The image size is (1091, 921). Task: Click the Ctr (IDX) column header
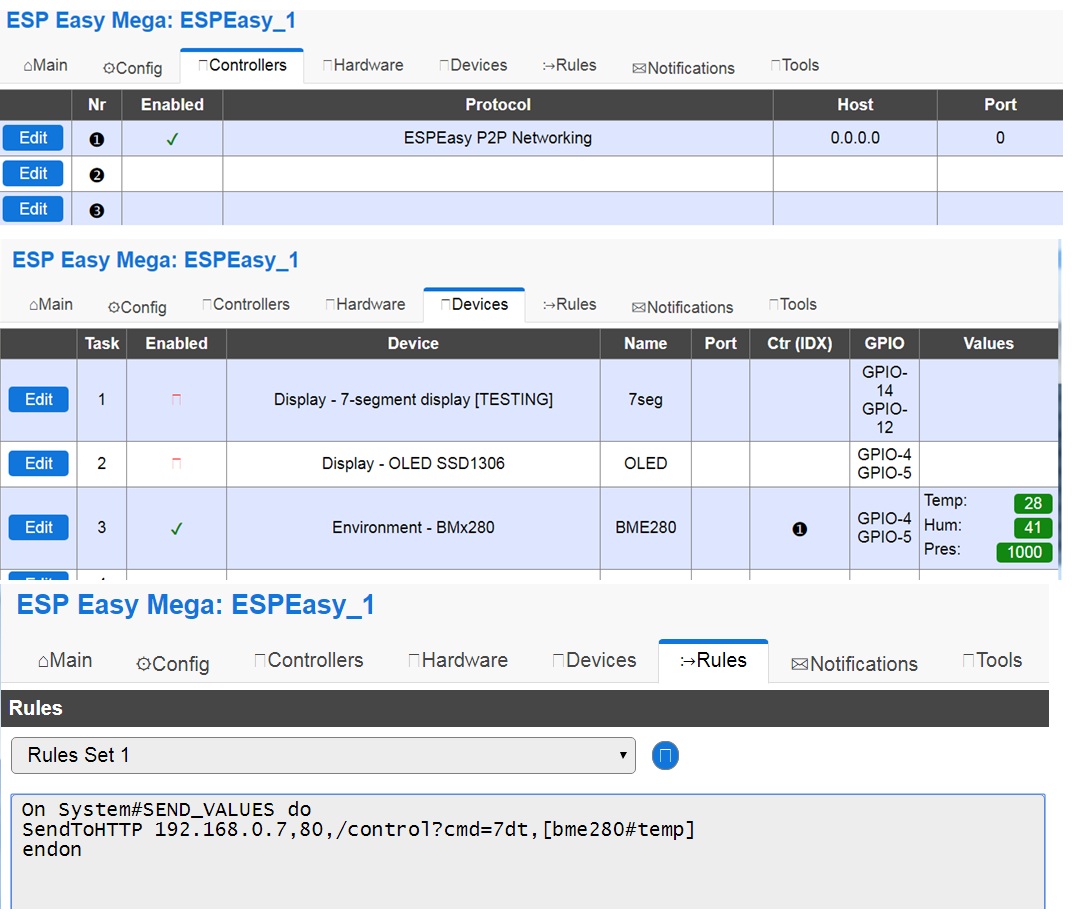tap(800, 344)
